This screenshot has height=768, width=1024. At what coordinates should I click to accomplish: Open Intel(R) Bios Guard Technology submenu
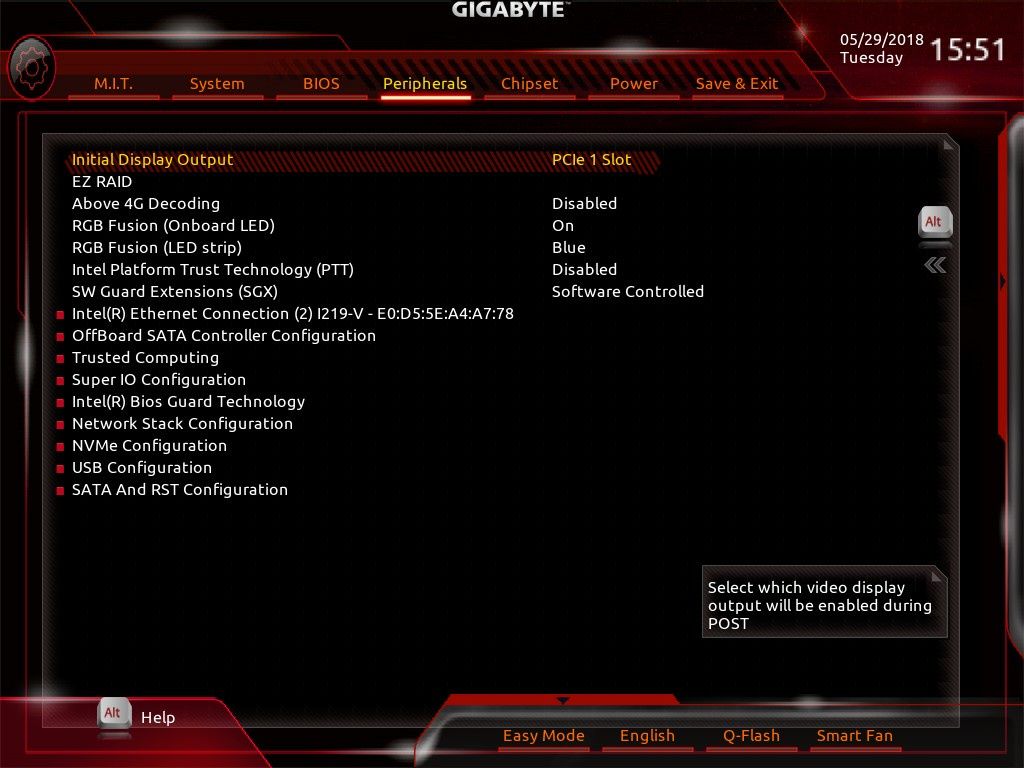188,402
